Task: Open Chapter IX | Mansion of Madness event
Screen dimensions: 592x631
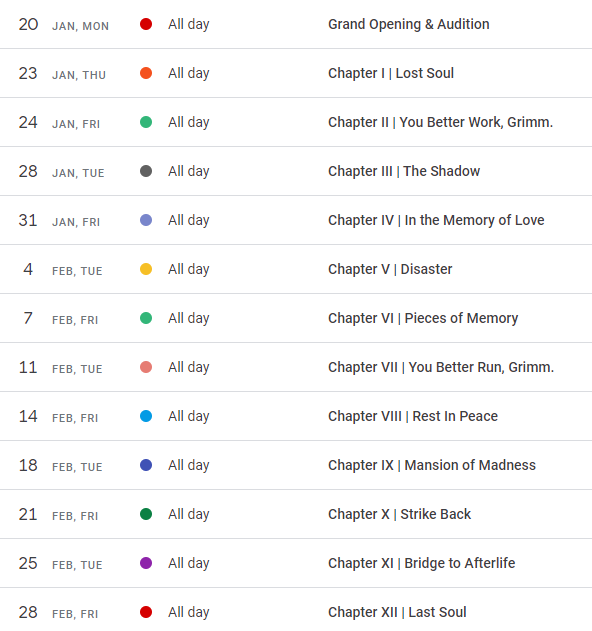Action: click(432, 465)
